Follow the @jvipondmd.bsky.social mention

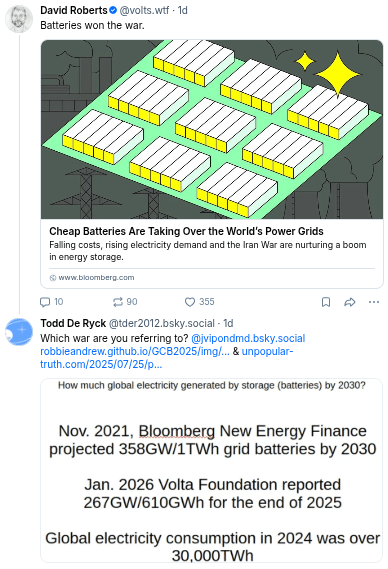tap(248, 338)
